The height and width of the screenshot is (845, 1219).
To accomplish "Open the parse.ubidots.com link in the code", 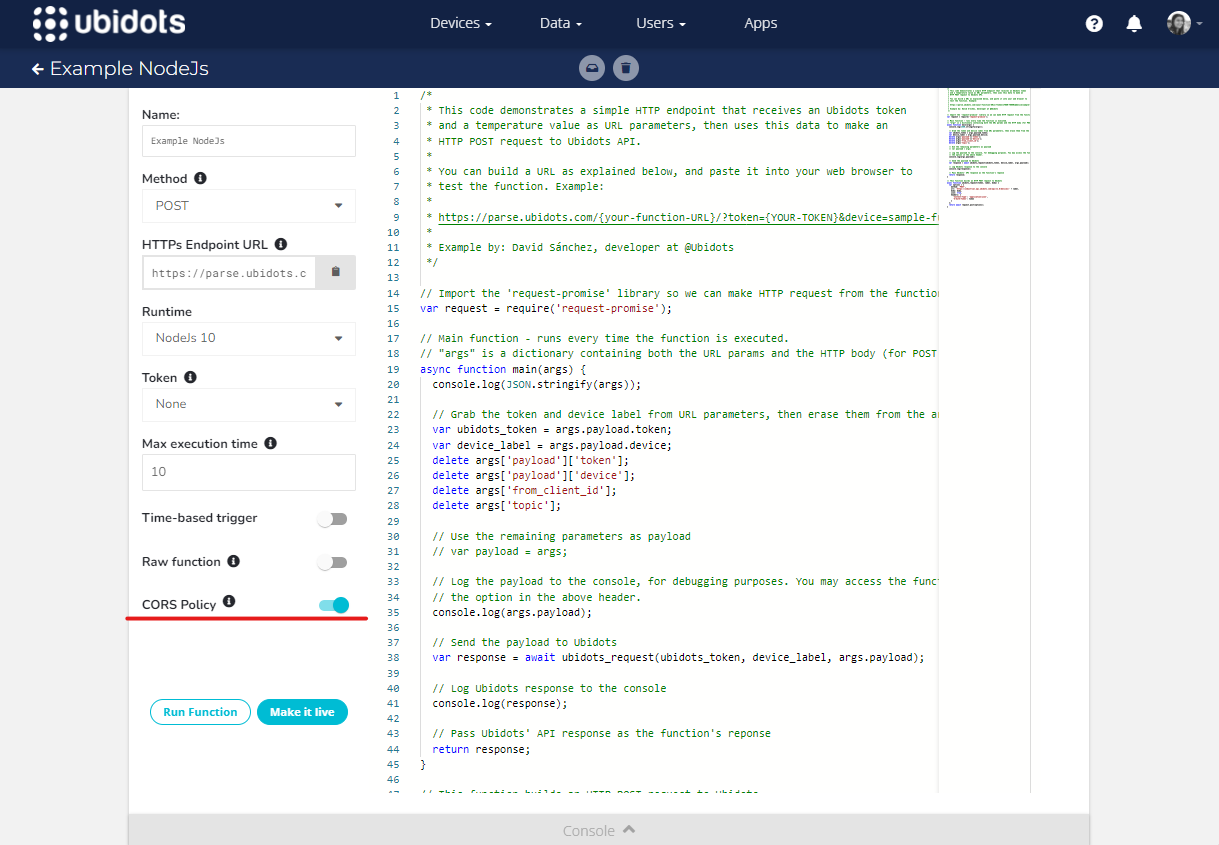I will (x=688, y=217).
